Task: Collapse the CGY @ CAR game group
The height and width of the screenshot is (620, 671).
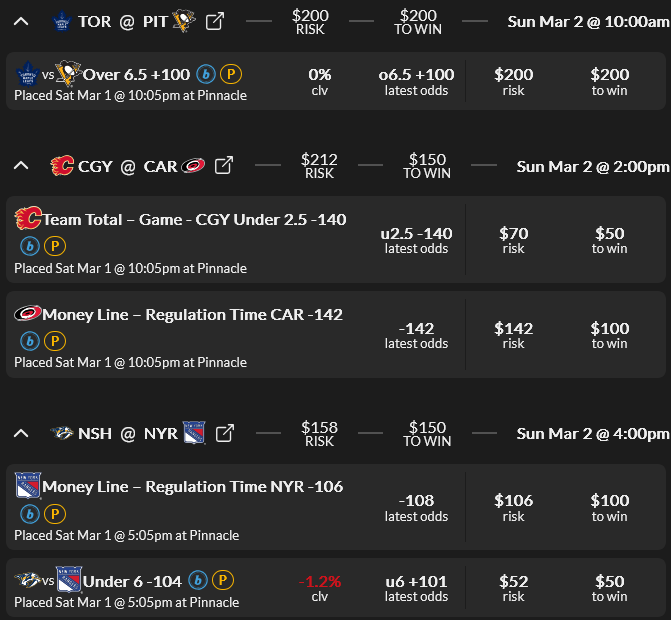Action: [21, 166]
